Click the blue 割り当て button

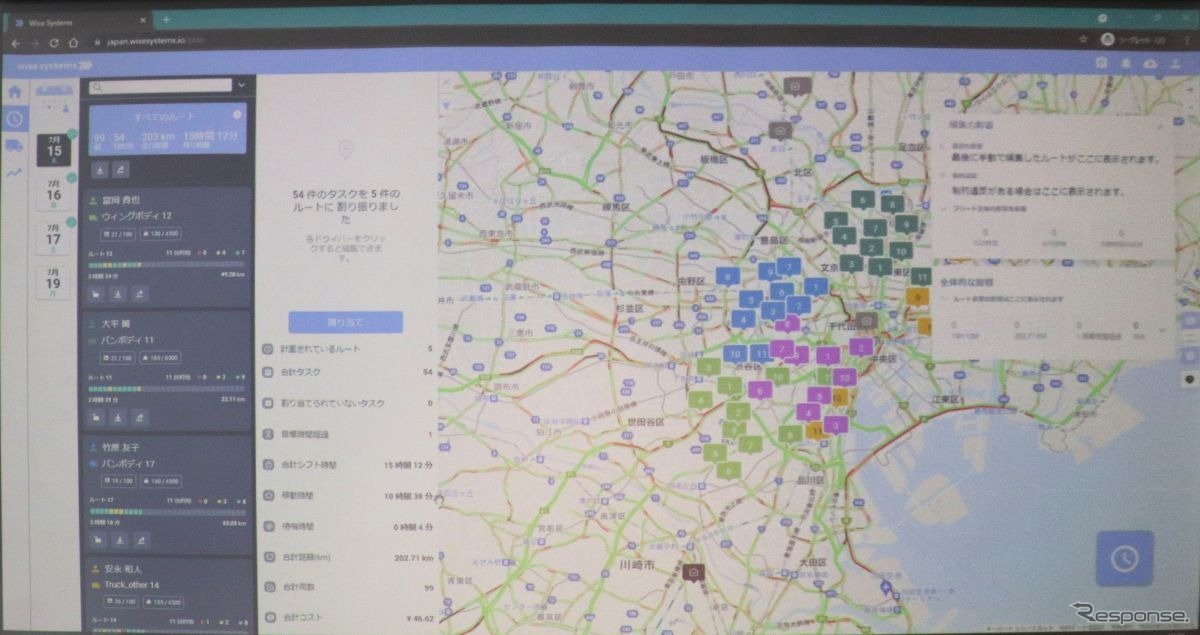tap(345, 322)
